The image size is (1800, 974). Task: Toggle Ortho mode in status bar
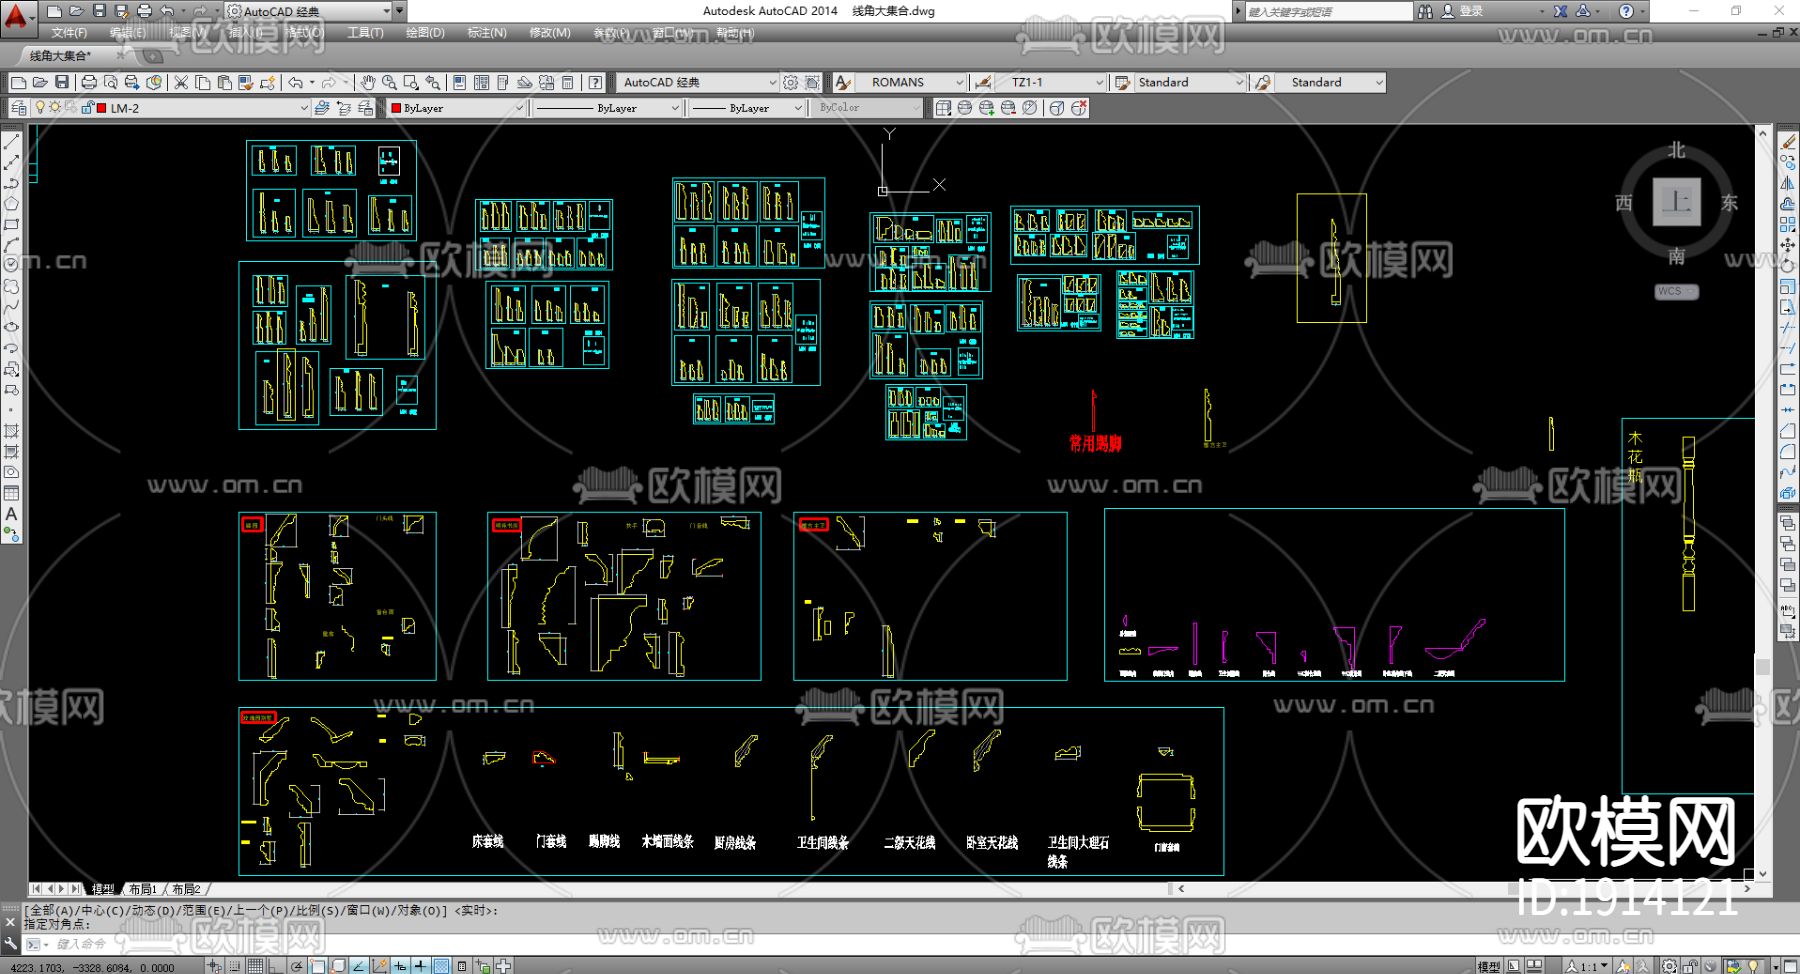coord(276,966)
